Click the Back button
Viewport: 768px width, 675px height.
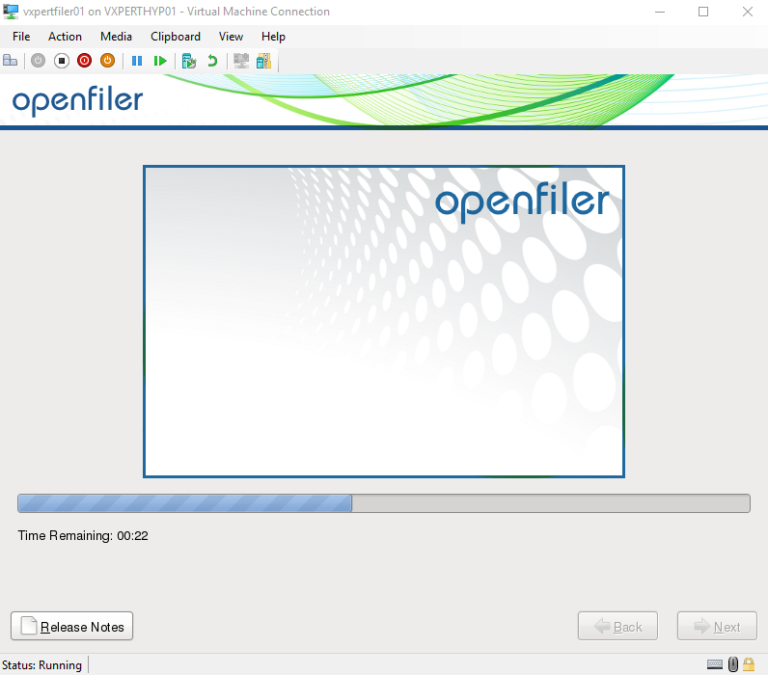pyautogui.click(x=618, y=626)
